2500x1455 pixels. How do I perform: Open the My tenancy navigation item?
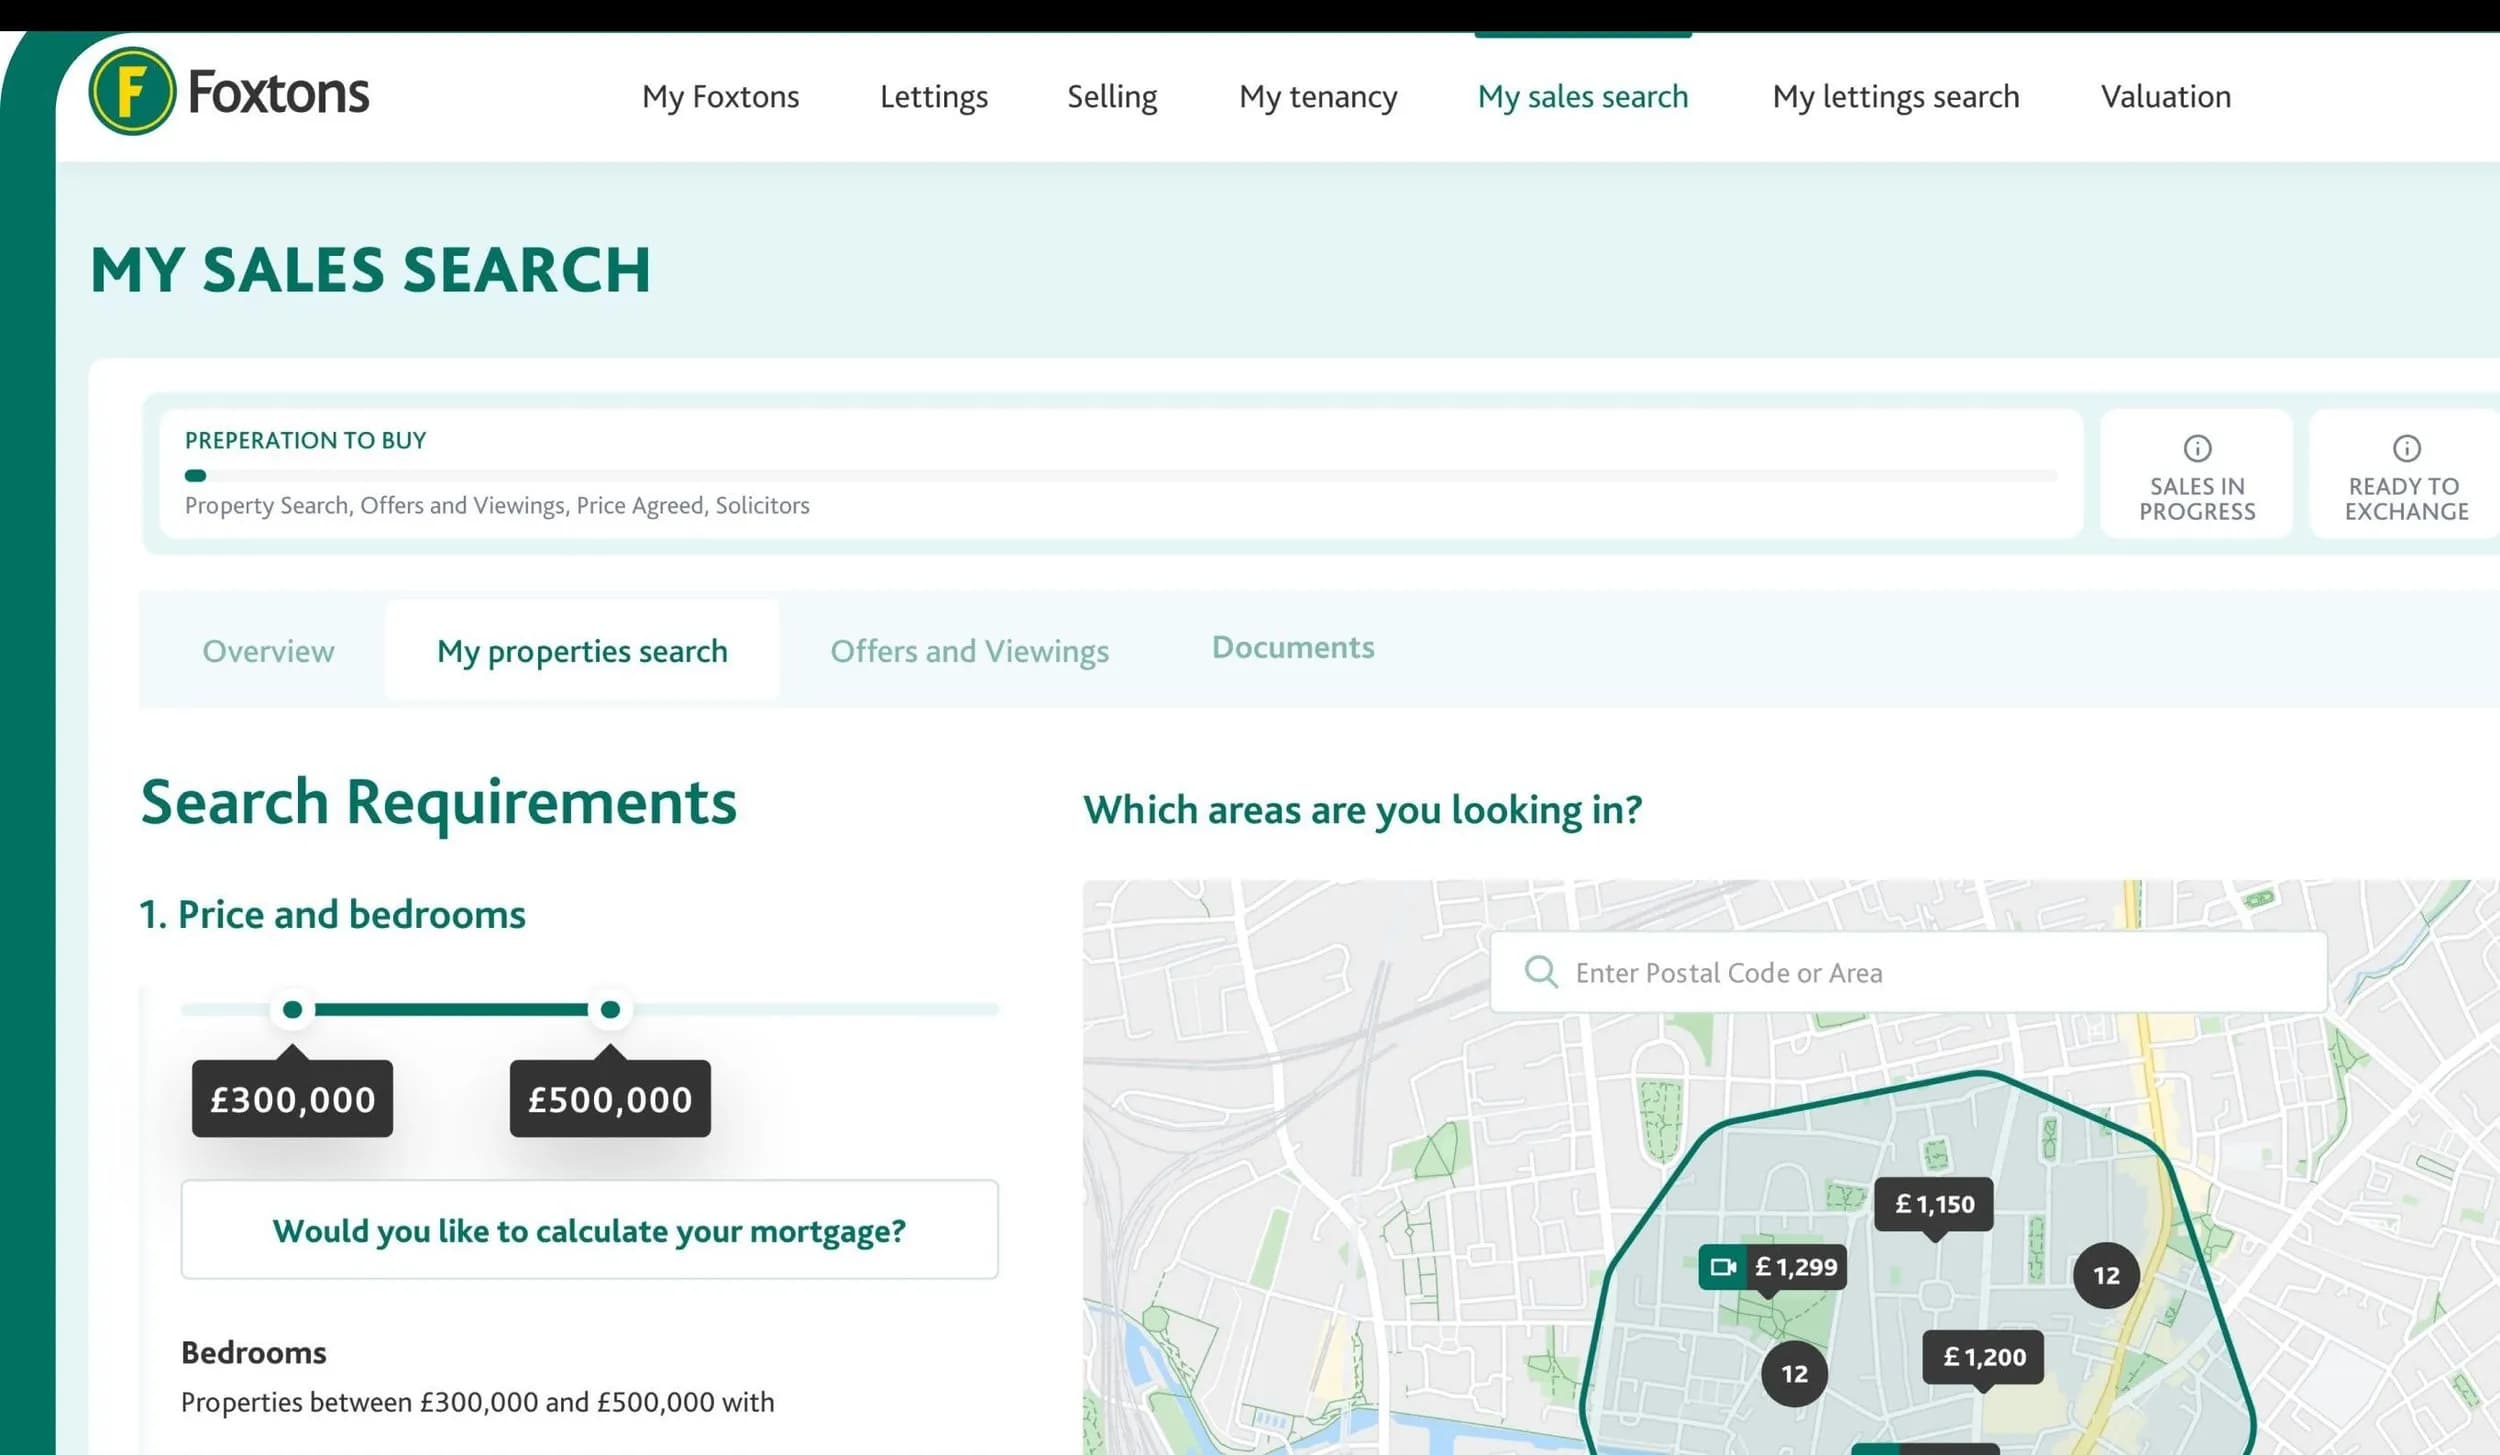(x=1317, y=97)
